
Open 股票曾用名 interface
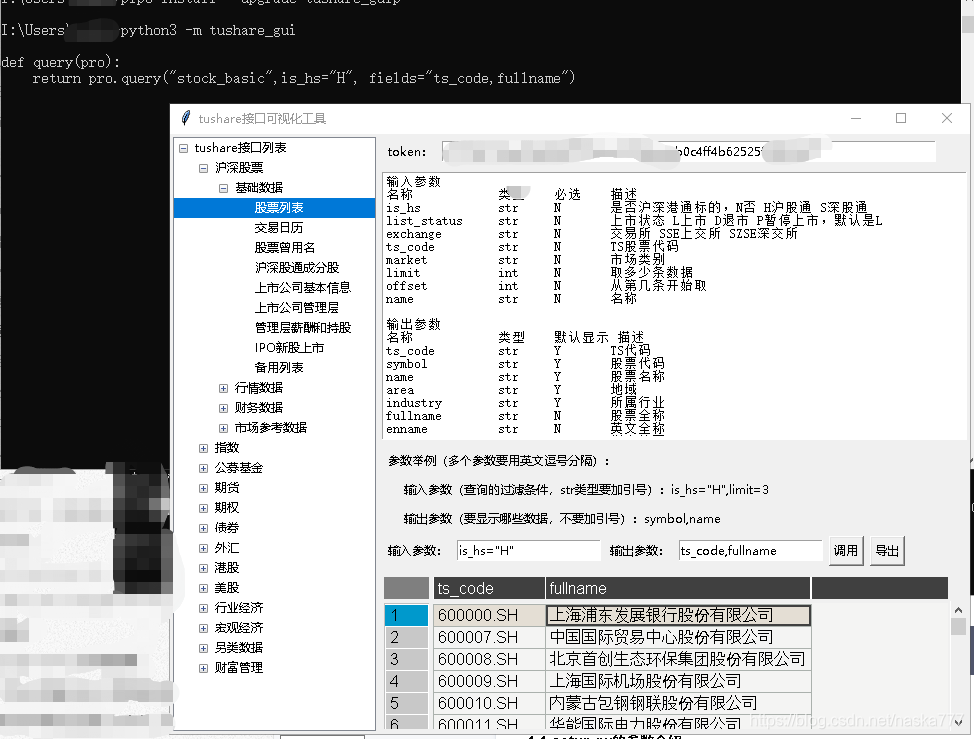284,248
